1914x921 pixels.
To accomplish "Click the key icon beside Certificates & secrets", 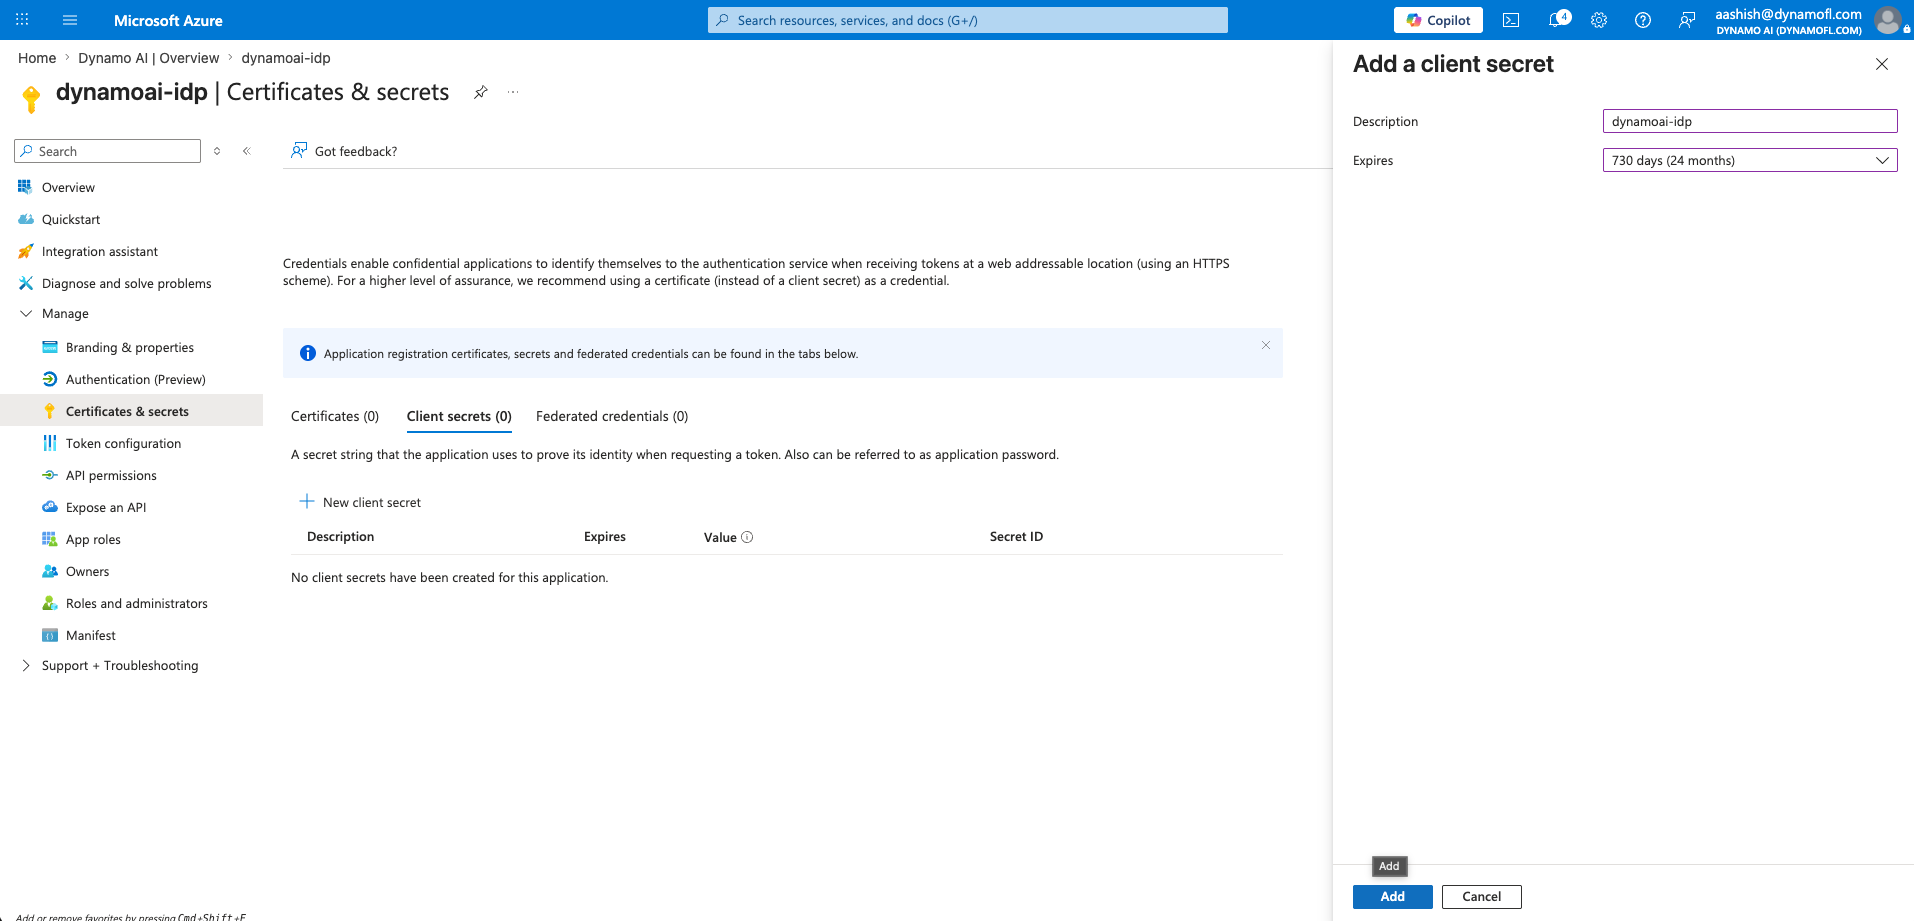I will click(x=49, y=411).
